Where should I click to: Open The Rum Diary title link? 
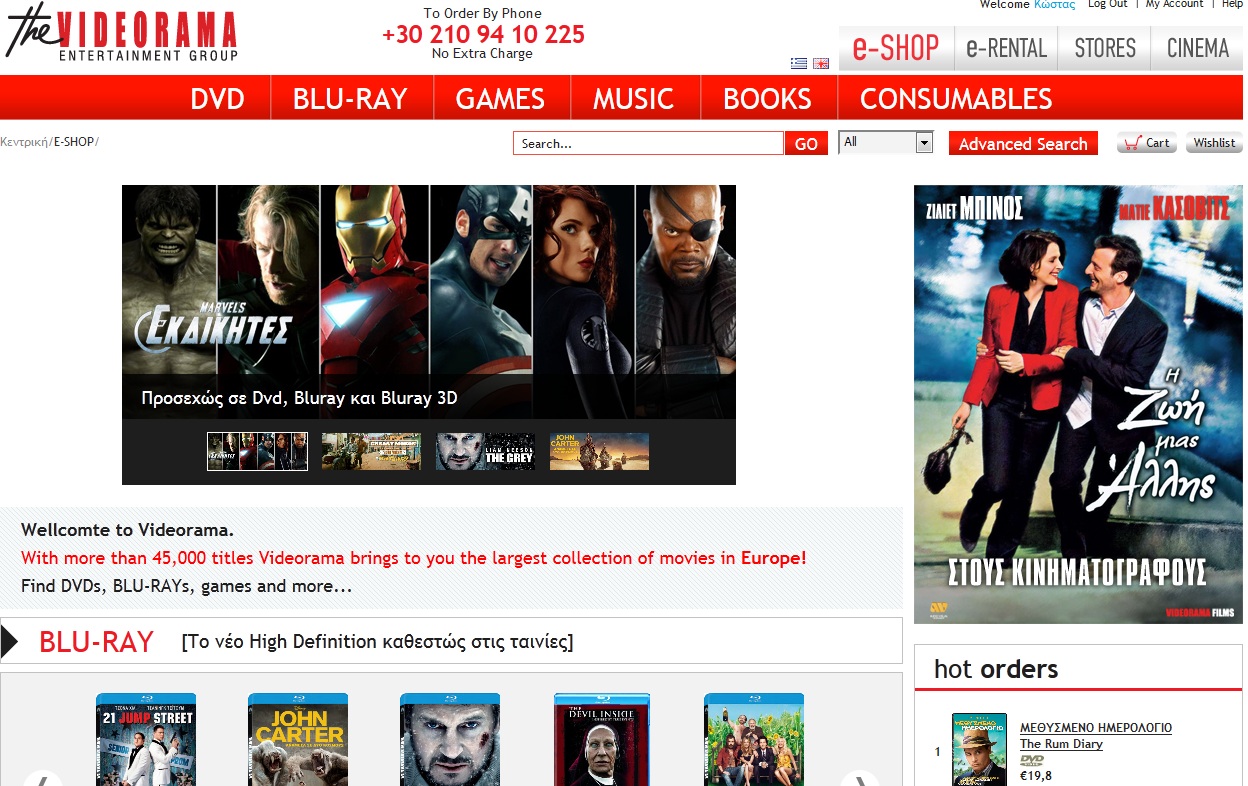[1061, 744]
